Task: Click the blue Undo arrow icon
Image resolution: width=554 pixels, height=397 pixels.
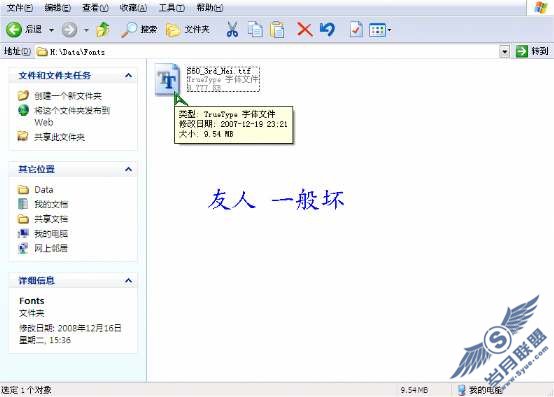Action: click(x=327, y=30)
